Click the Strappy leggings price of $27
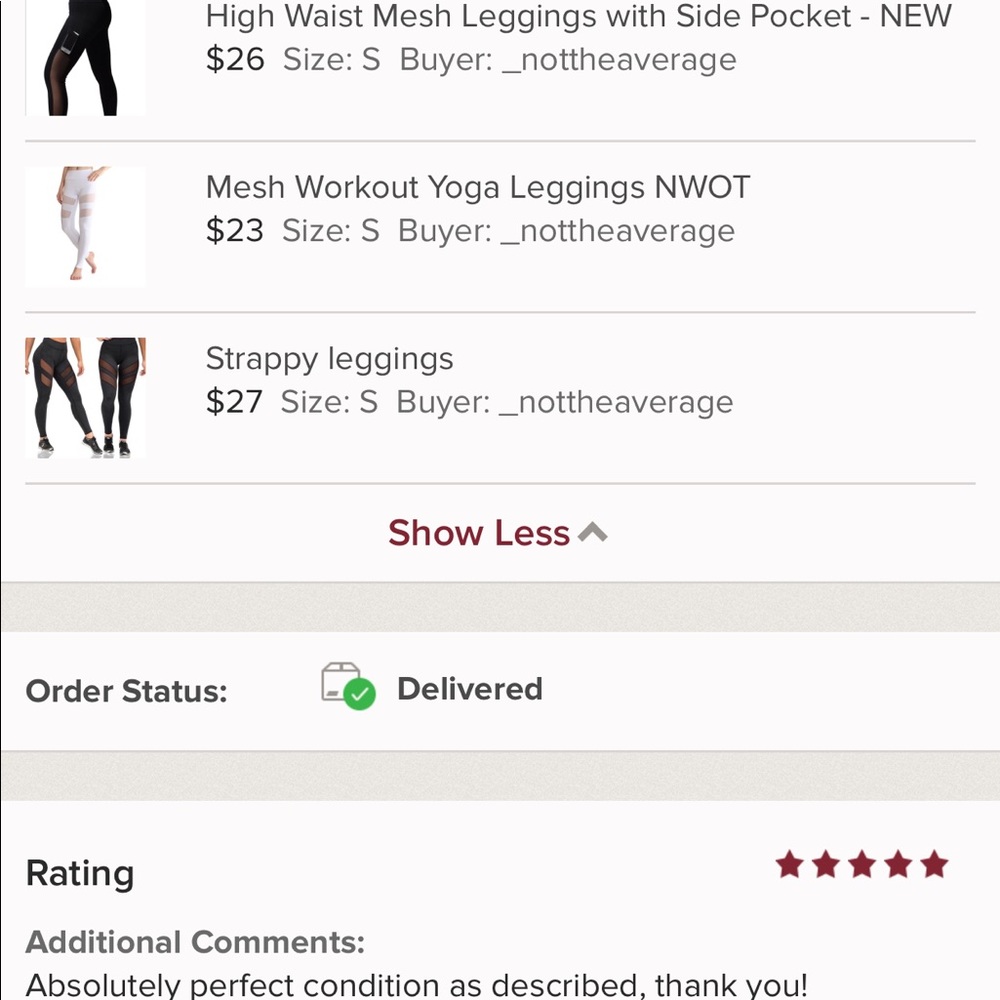Viewport: 1000px width, 1000px height. point(234,402)
